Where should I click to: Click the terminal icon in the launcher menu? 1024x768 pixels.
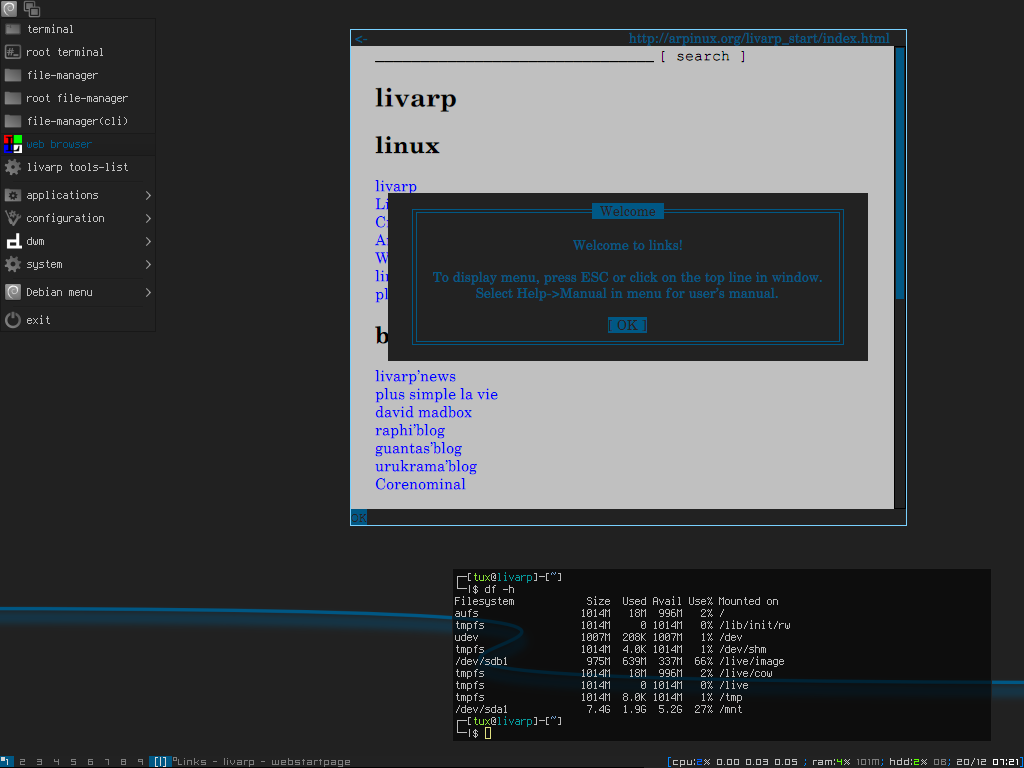[x=12, y=29]
